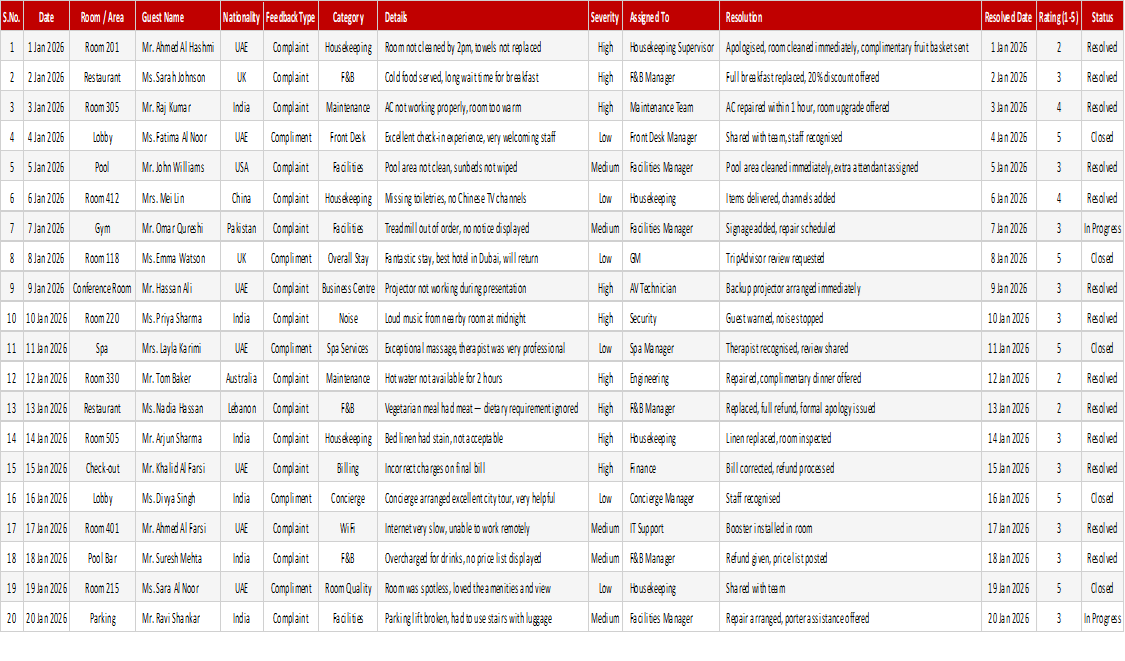Select cell 'Ms. Priya Sharma'
This screenshot has height=661, width=1125.
(x=178, y=319)
